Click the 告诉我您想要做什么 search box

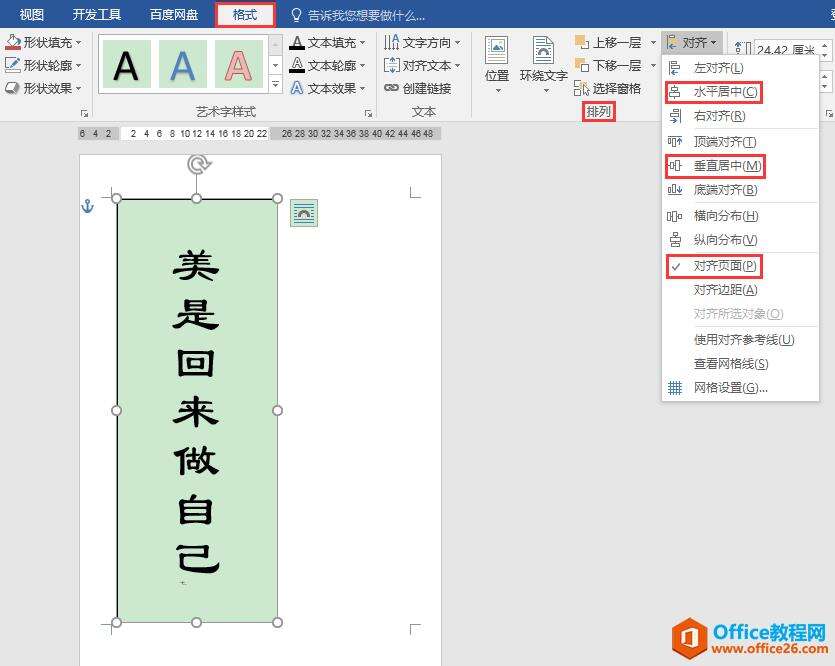(x=358, y=15)
